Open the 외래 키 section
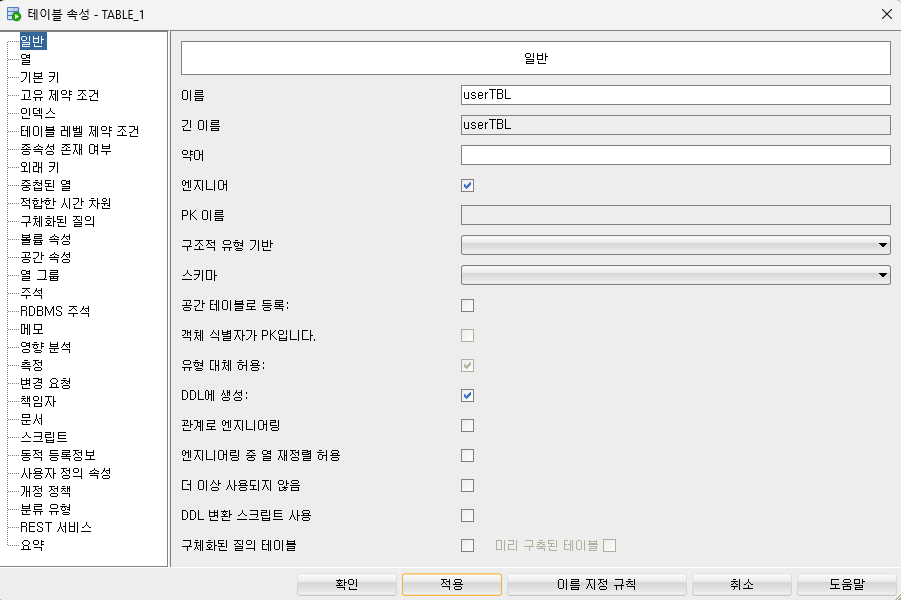The height and width of the screenshot is (600, 901). click(x=40, y=167)
